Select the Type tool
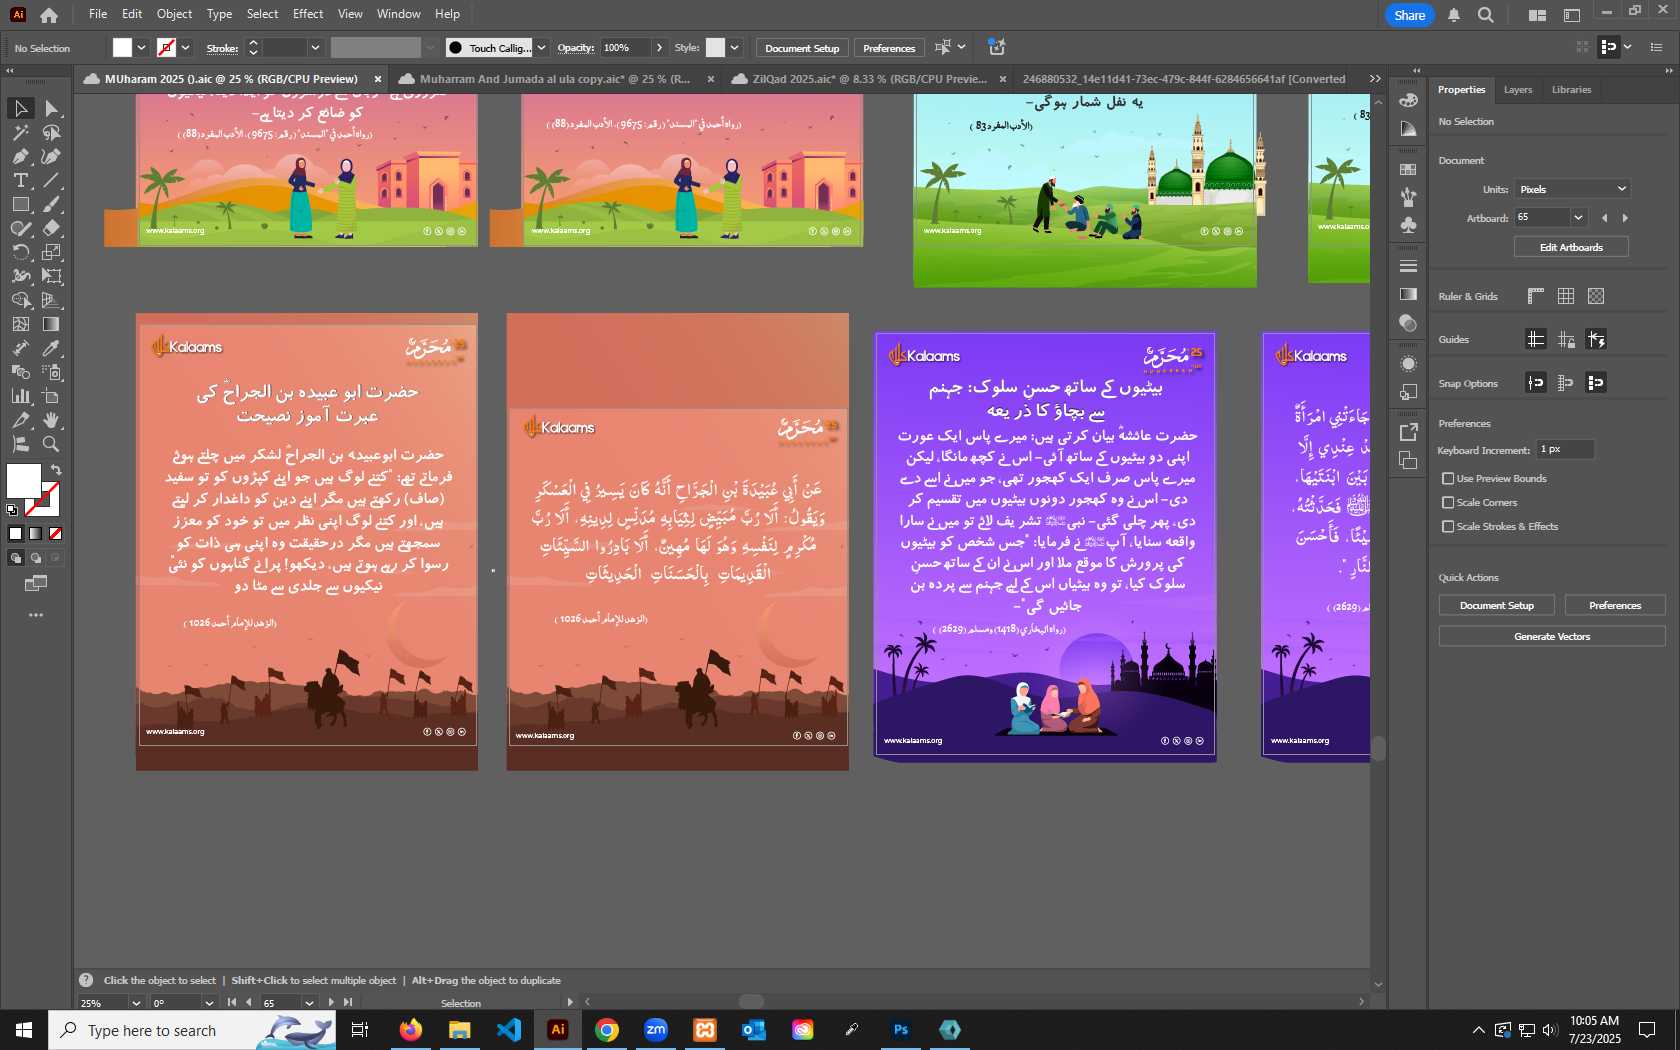 tap(21, 180)
